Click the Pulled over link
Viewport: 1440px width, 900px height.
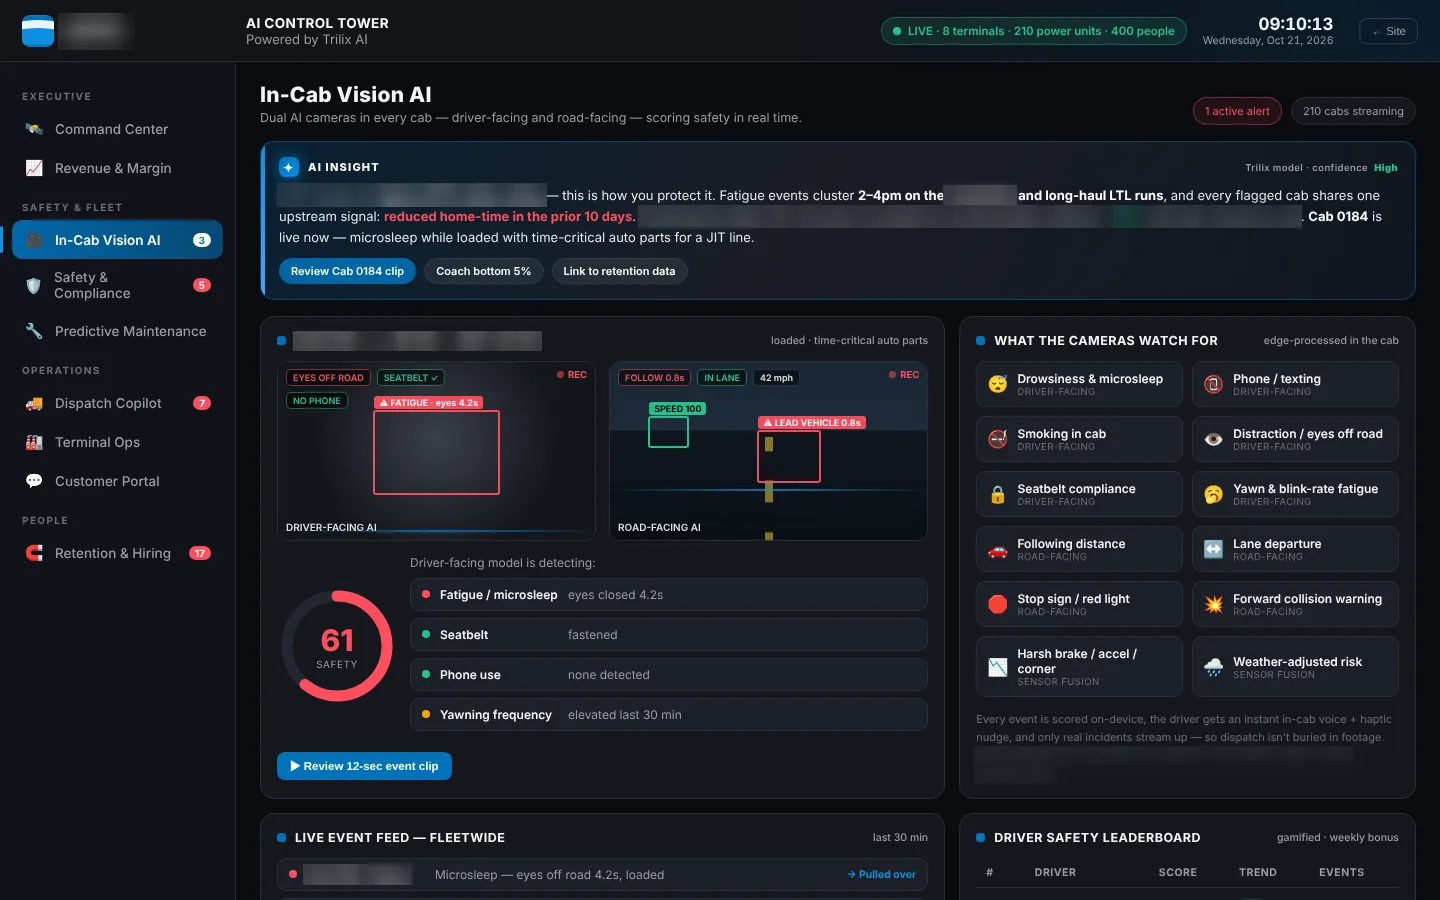881,875
